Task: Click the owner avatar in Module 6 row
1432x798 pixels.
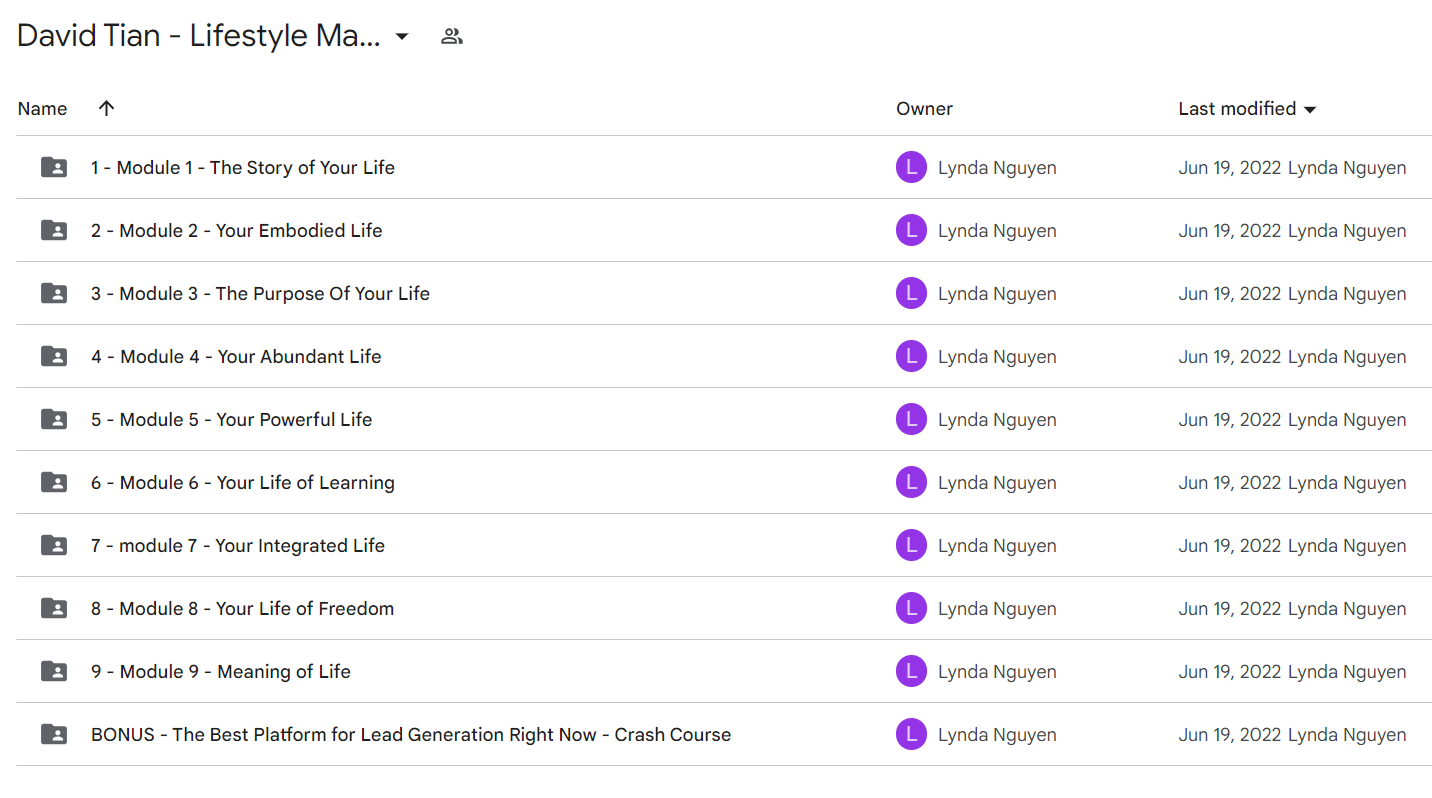Action: click(911, 482)
